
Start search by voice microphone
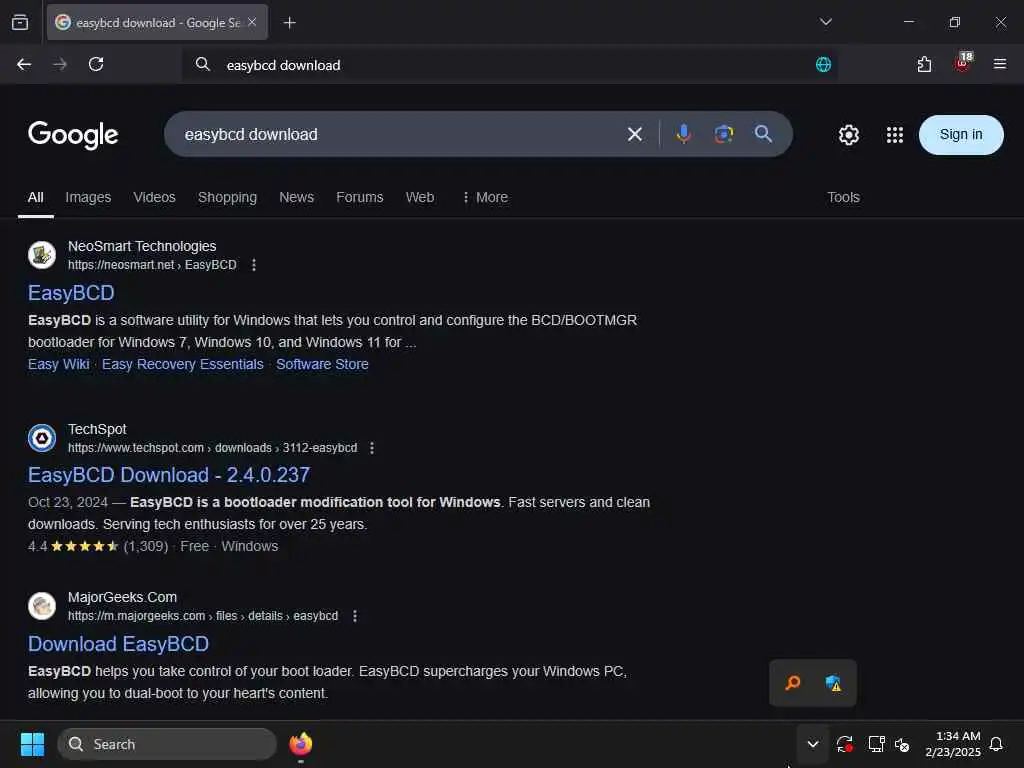(684, 134)
